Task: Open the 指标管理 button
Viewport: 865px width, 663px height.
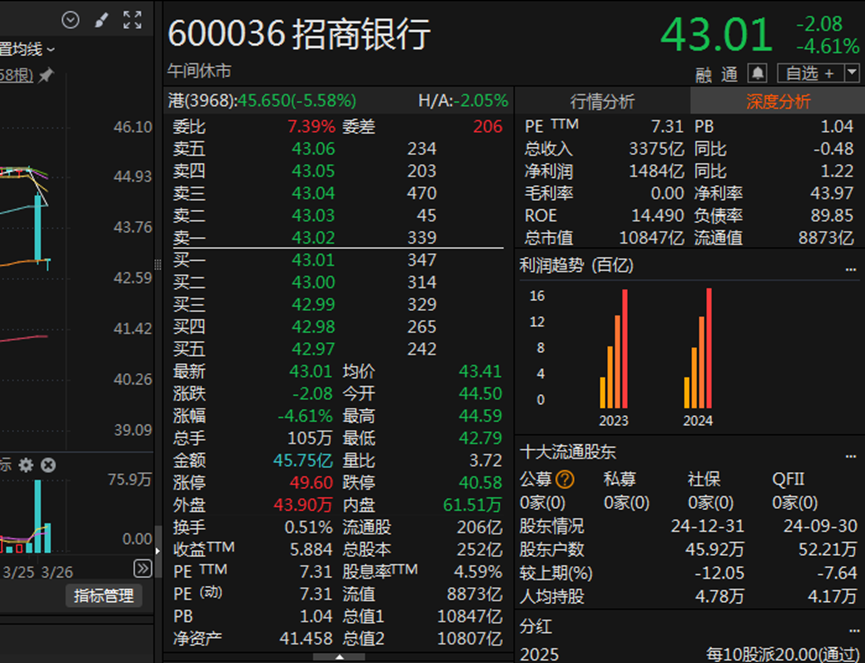Action: pos(104,596)
